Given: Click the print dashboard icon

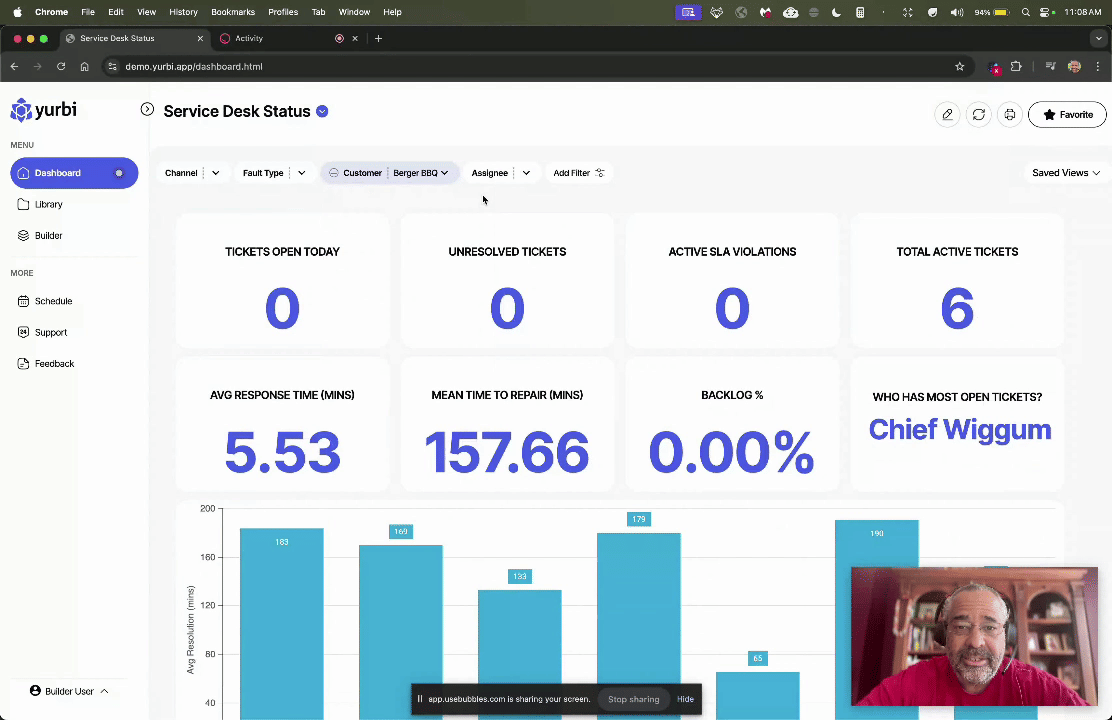Looking at the screenshot, I should (1010, 115).
